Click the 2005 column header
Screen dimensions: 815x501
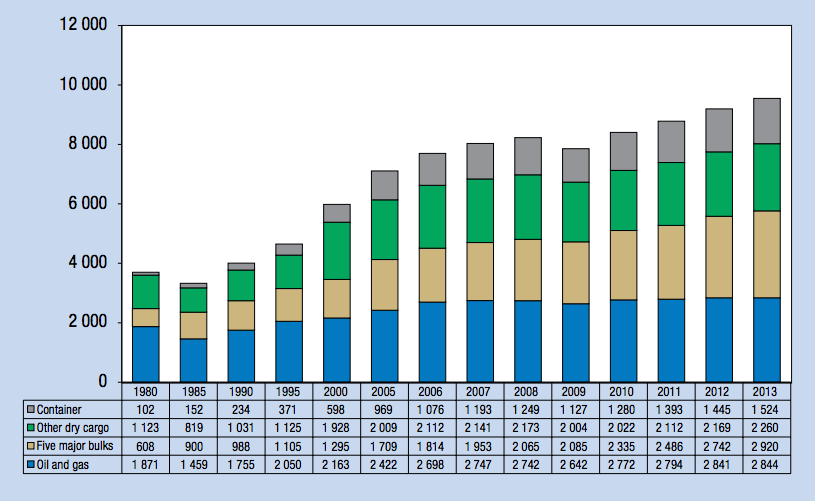(x=384, y=392)
